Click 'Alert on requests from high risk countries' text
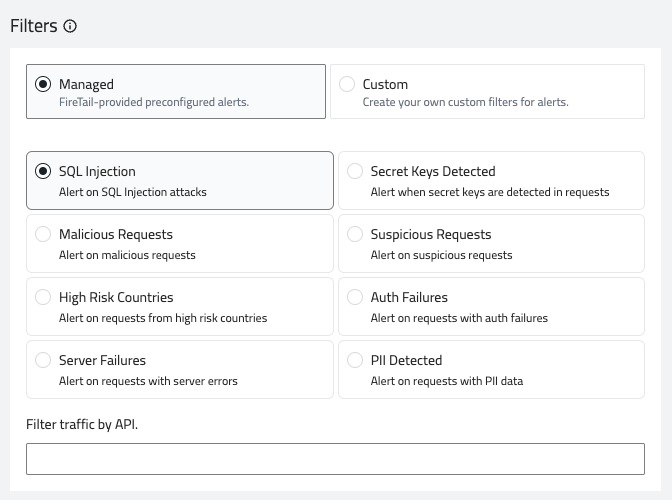Screen dimensions: 672x500 click(163, 318)
